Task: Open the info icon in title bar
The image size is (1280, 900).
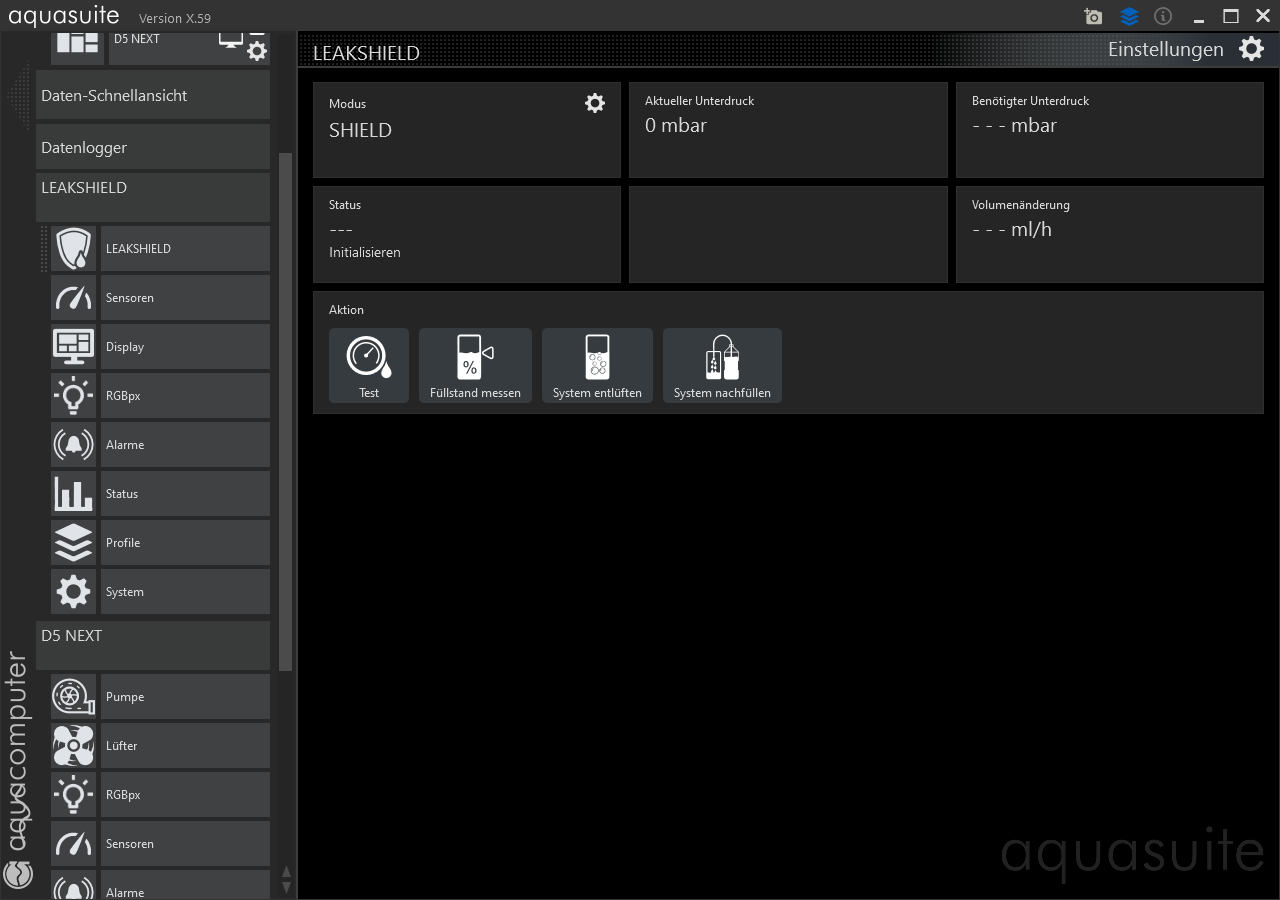Action: (1163, 17)
